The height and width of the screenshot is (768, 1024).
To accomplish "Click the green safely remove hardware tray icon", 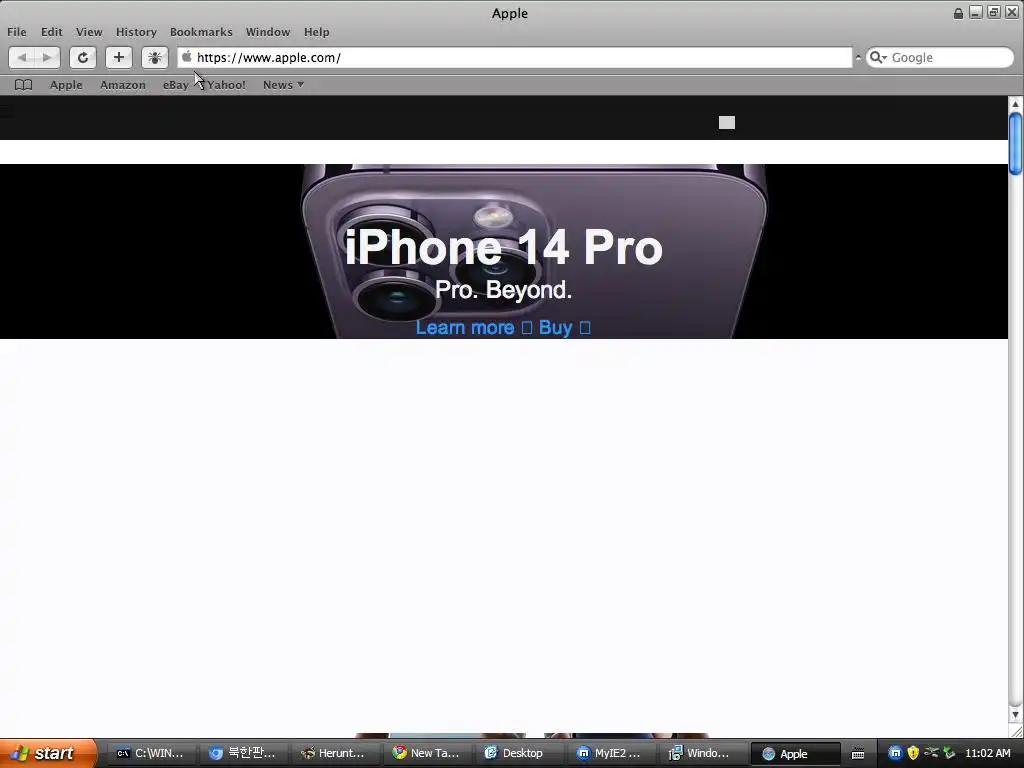I will (949, 753).
